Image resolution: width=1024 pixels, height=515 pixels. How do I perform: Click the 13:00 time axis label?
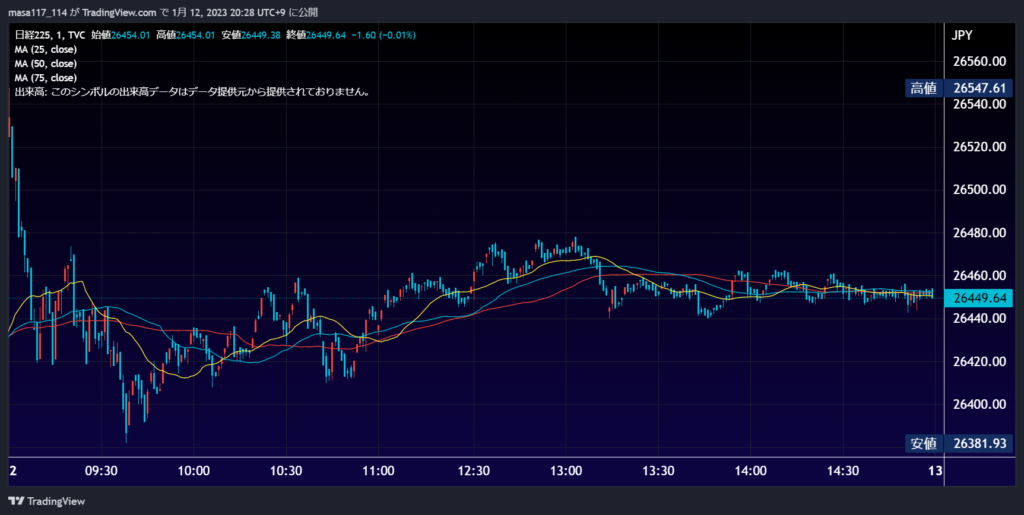tap(566, 471)
